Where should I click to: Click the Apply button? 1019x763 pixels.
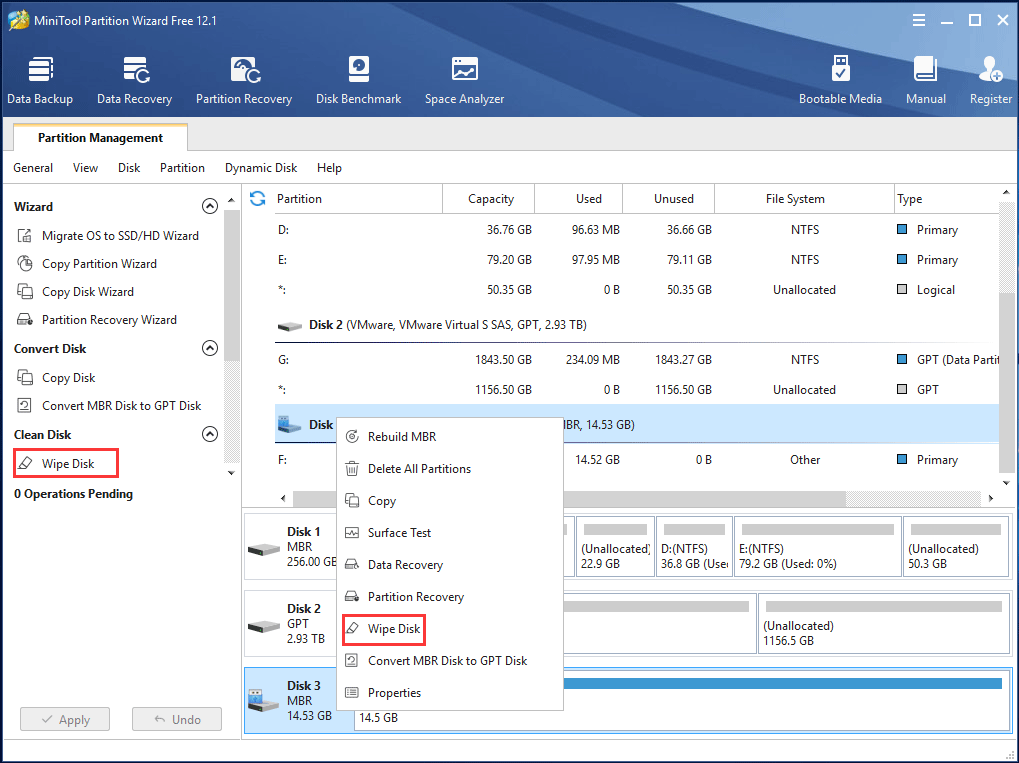point(64,719)
